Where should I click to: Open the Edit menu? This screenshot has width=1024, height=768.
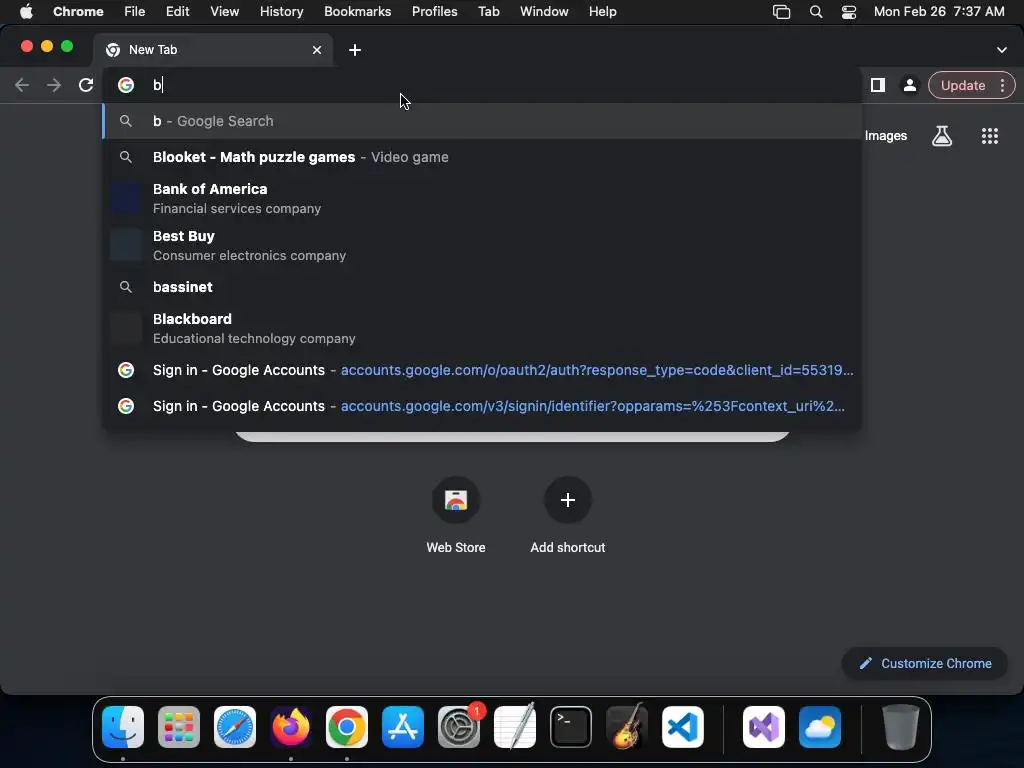pyautogui.click(x=177, y=12)
